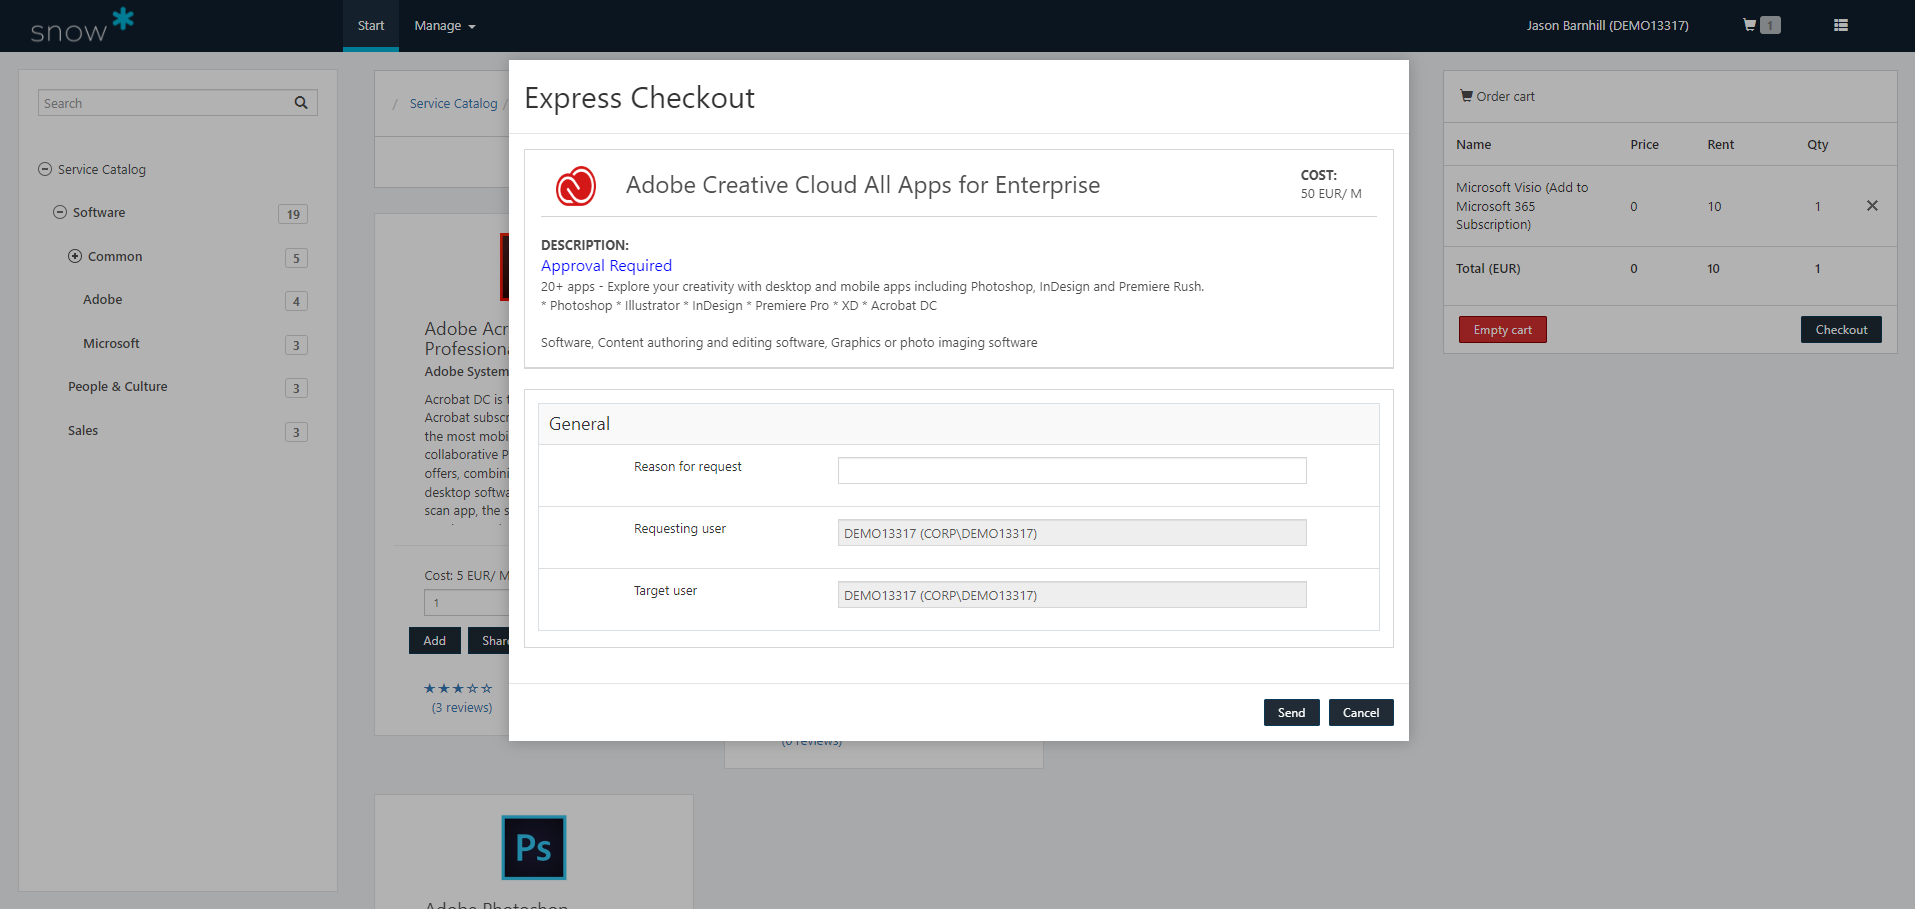Click the Microsoft Visio cart item name
This screenshot has height=909, width=1915.
(1522, 206)
